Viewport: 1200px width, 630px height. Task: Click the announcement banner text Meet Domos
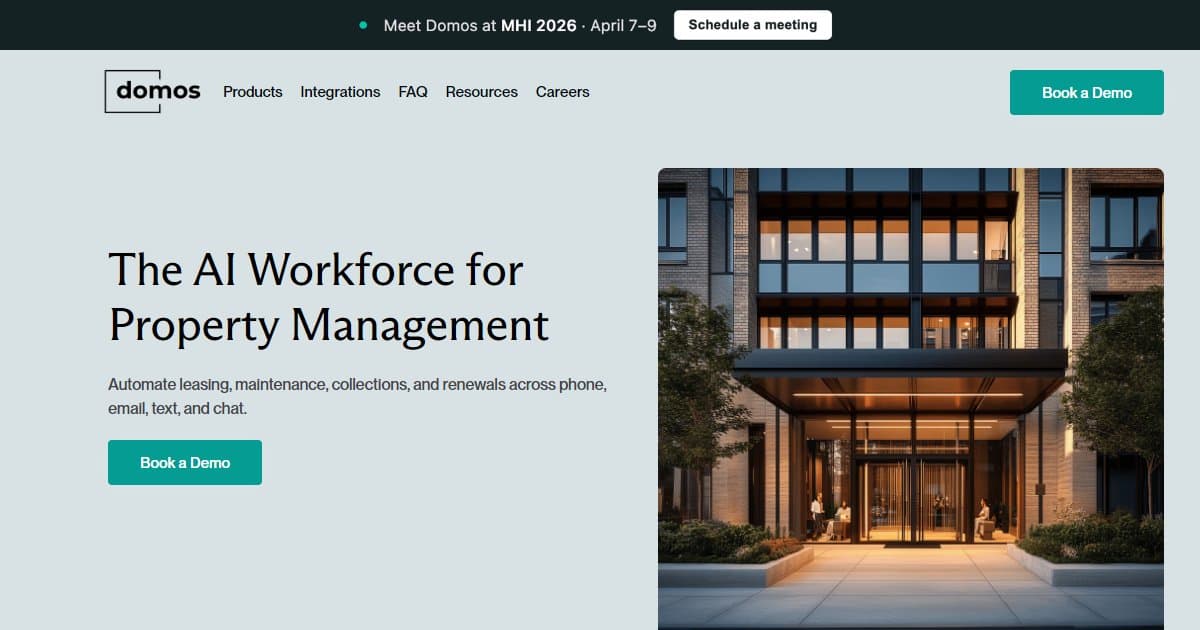428,25
